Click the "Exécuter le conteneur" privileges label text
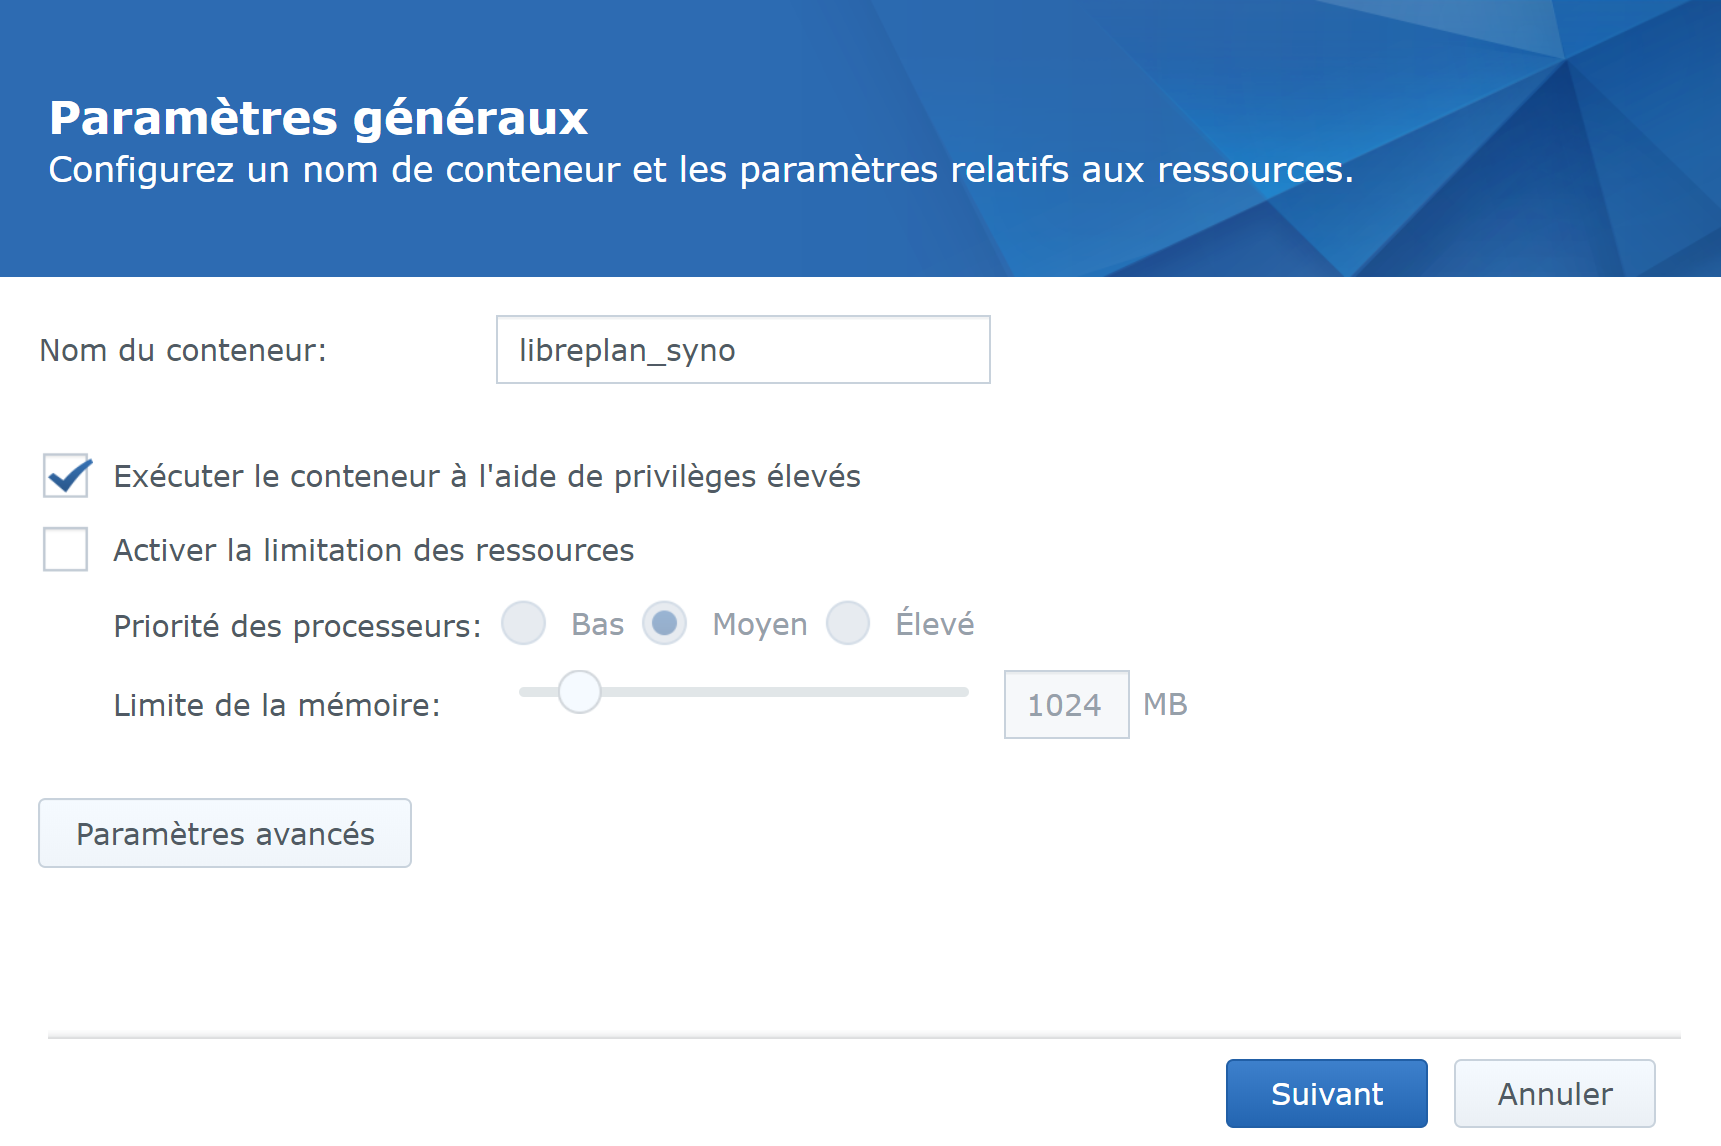Image resolution: width=1721 pixels, height=1146 pixels. point(487,476)
